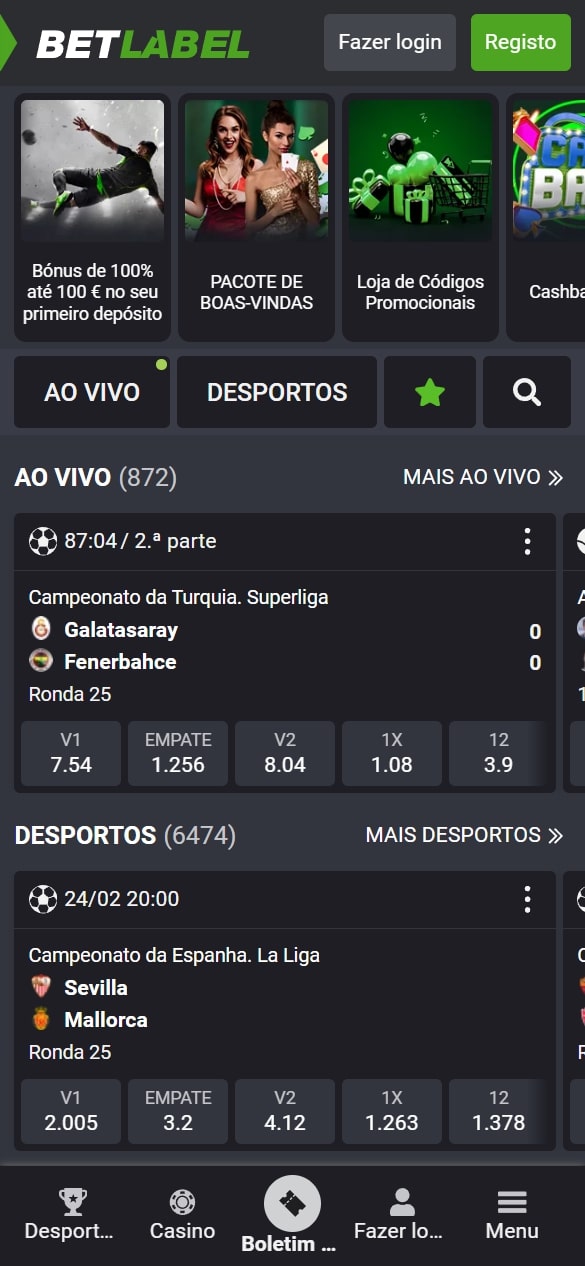585x1266 pixels.
Task: Click the Fazer login header button
Action: click(390, 42)
